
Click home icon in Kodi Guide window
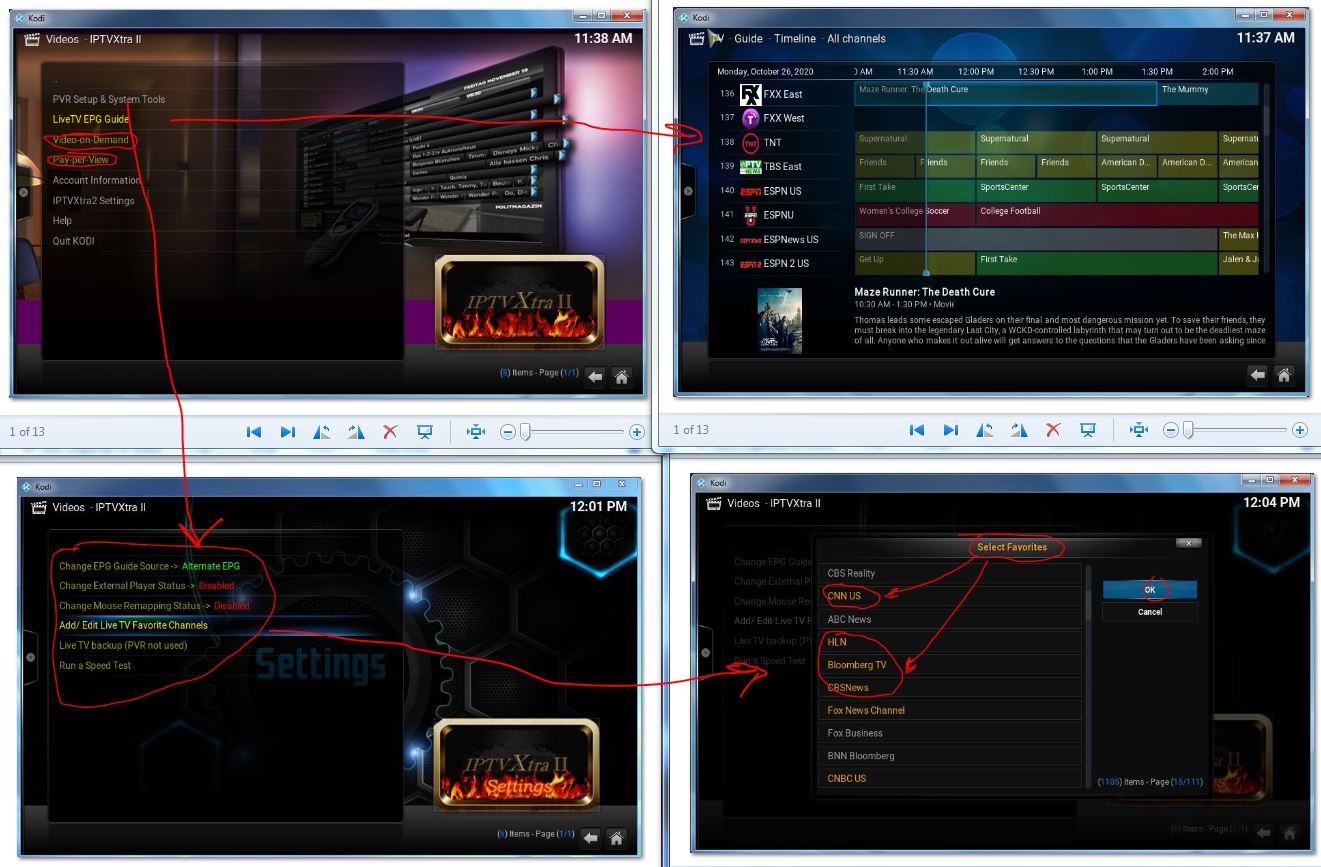[x=1284, y=374]
